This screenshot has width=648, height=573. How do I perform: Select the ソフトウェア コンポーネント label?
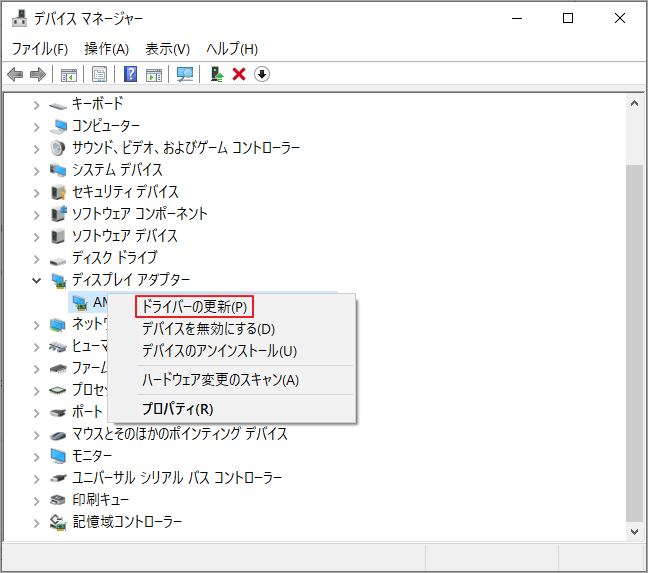(140, 214)
